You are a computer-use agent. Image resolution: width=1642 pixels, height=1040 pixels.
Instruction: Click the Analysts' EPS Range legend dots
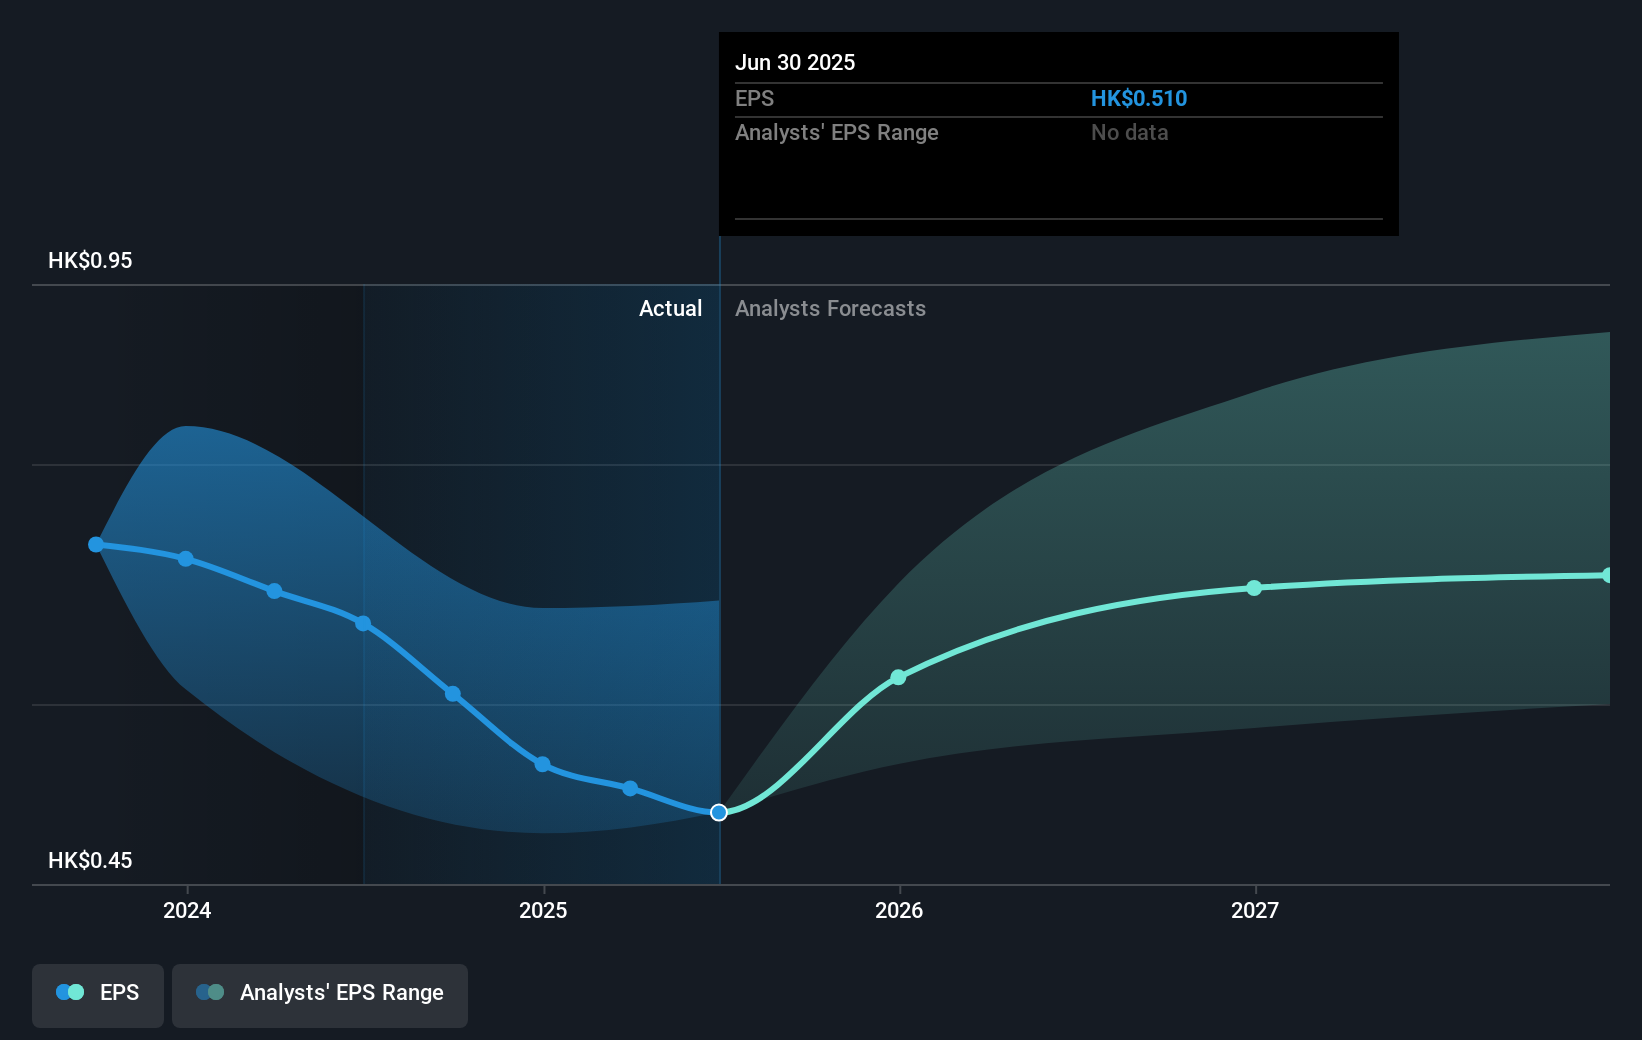210,992
